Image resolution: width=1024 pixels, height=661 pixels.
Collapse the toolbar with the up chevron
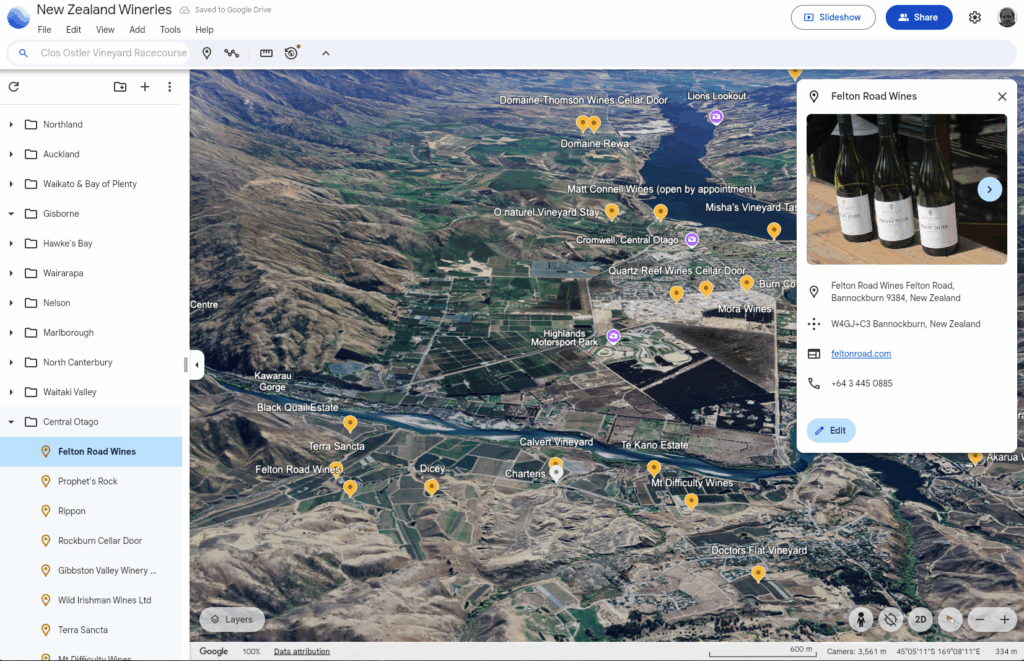[x=325, y=53]
